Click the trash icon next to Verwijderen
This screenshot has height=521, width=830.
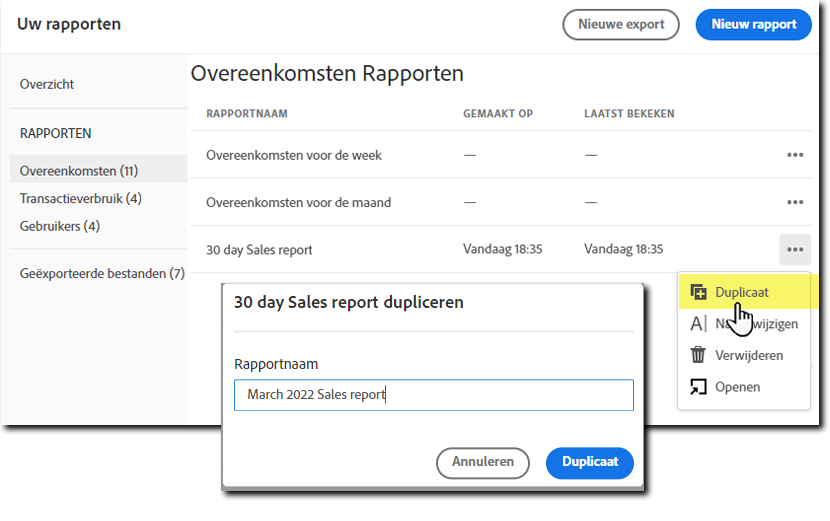tap(698, 355)
